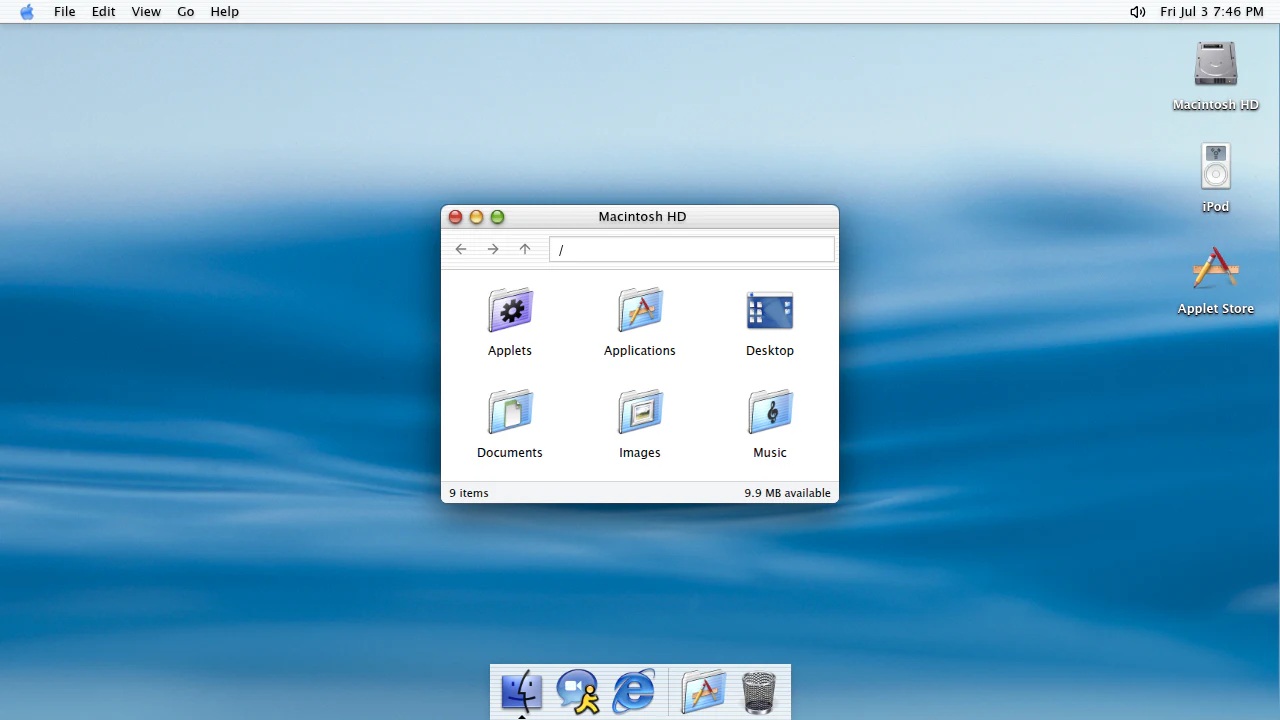Open the Go menu

coord(186,12)
